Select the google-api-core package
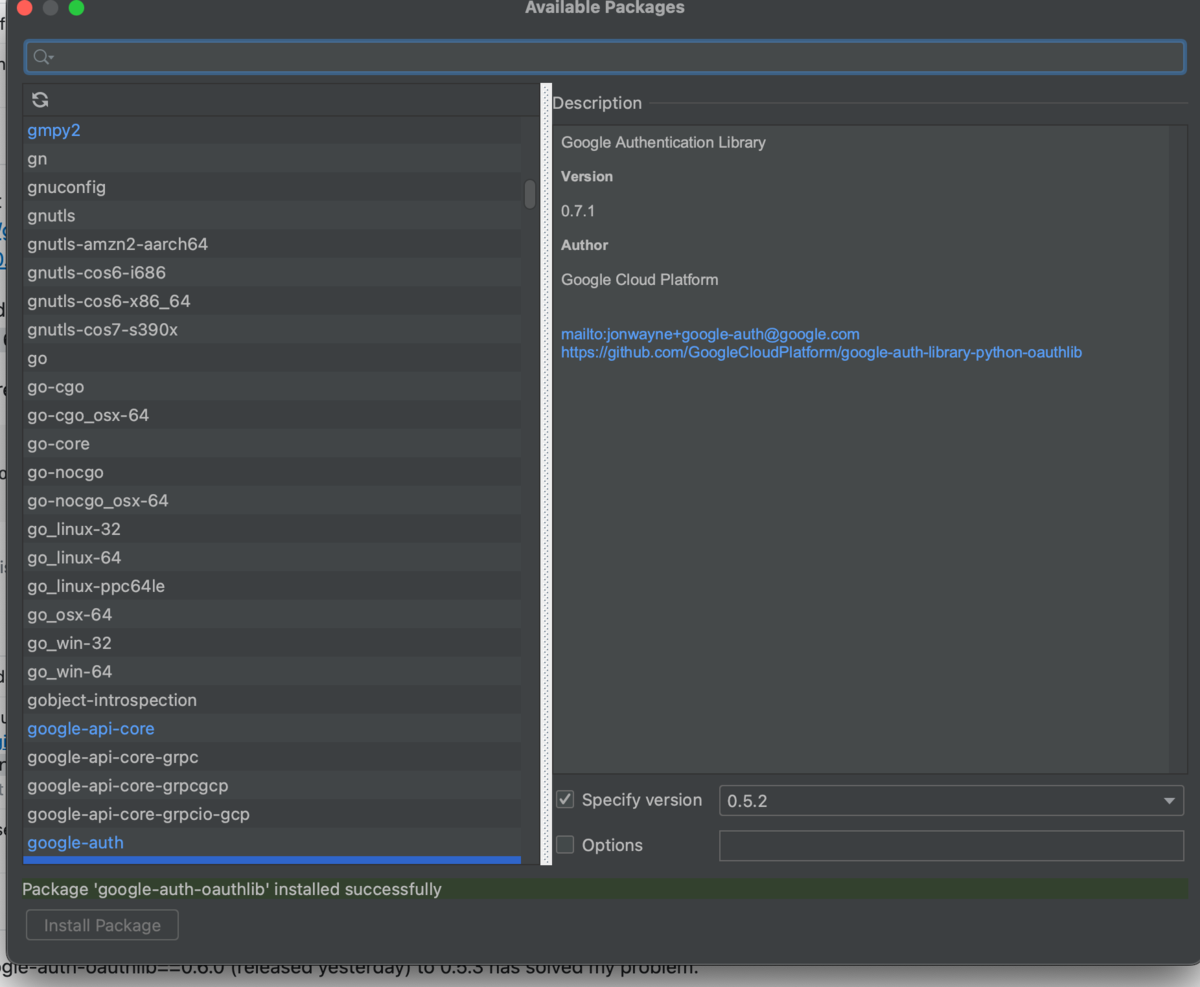 tap(272, 729)
